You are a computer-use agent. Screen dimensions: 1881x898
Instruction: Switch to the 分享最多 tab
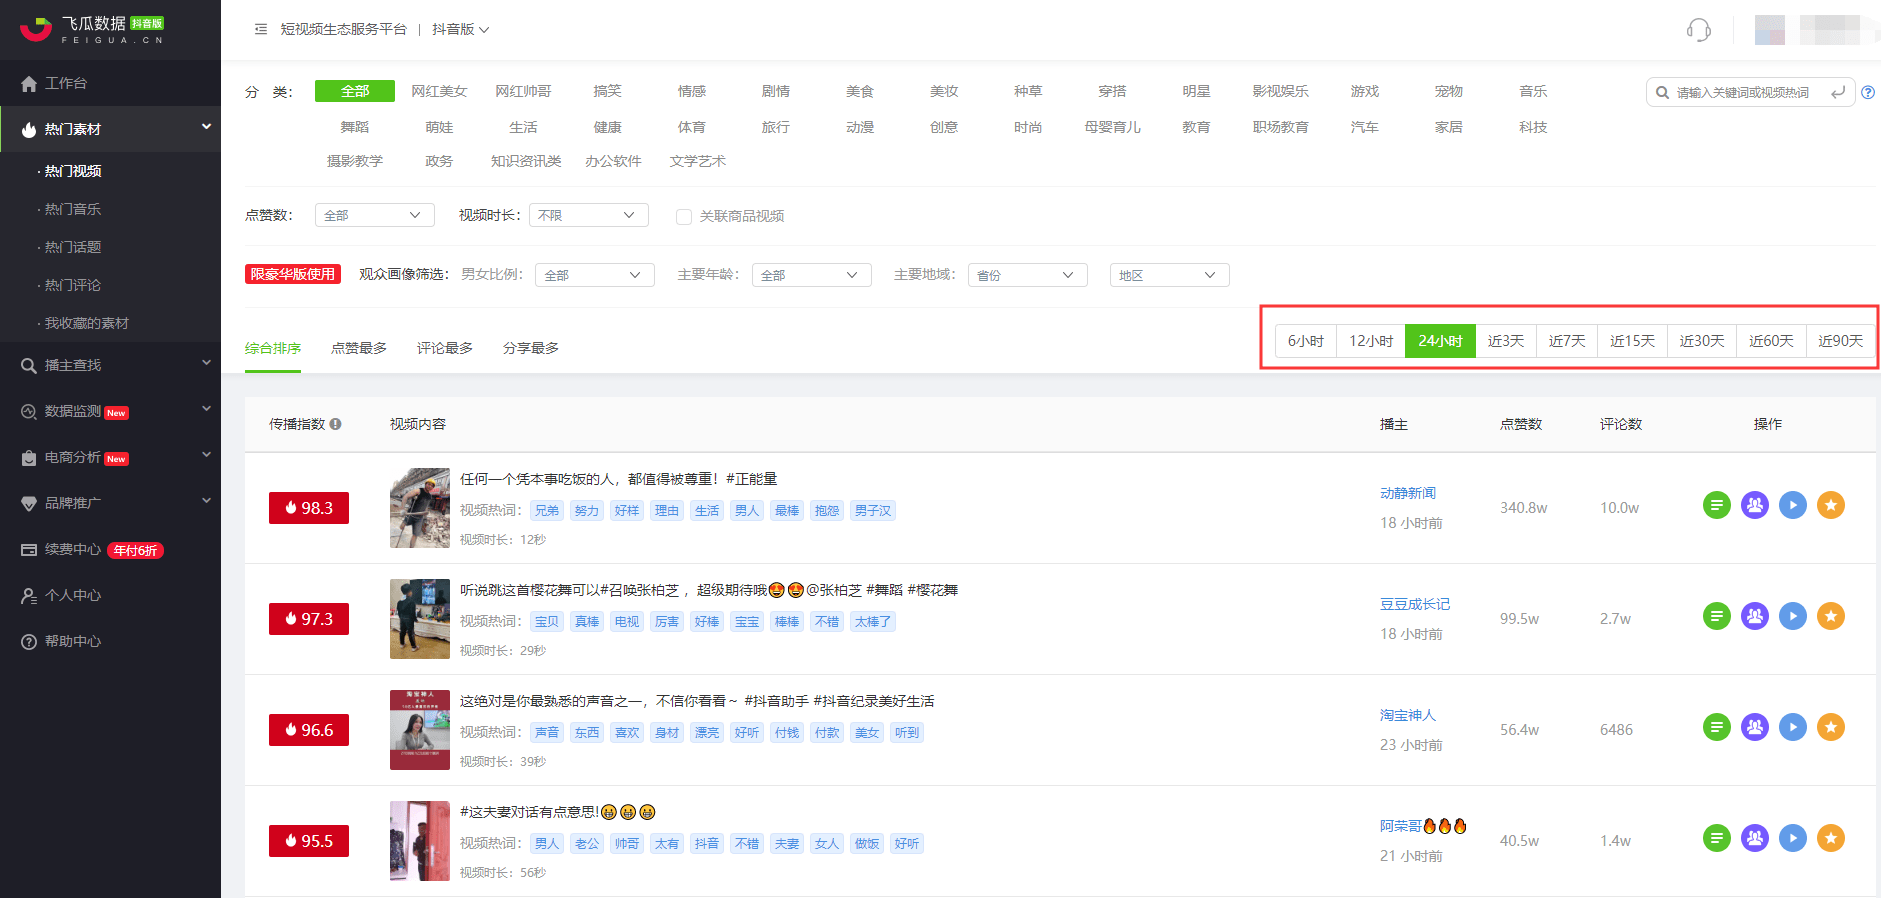tap(531, 348)
